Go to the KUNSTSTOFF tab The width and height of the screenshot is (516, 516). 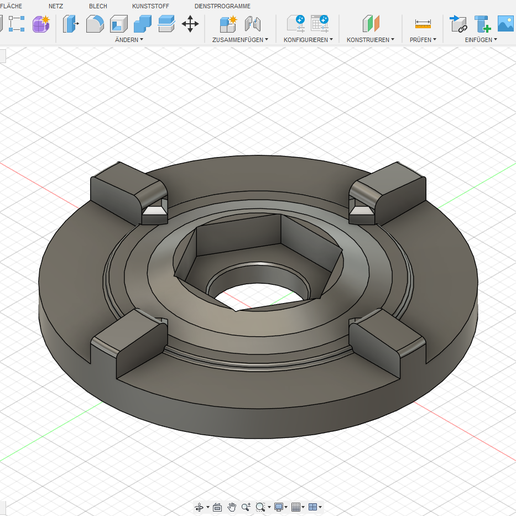tap(150, 6)
